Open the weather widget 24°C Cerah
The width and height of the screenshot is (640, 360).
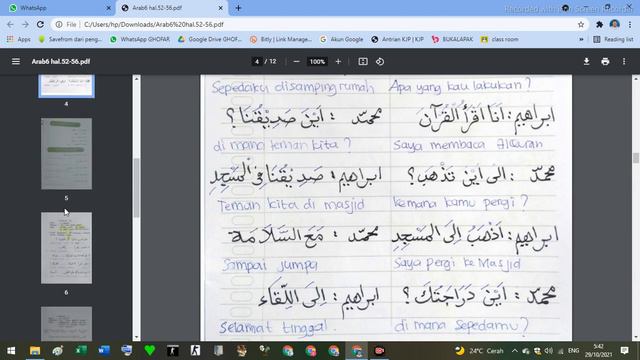pyautogui.click(x=480, y=351)
